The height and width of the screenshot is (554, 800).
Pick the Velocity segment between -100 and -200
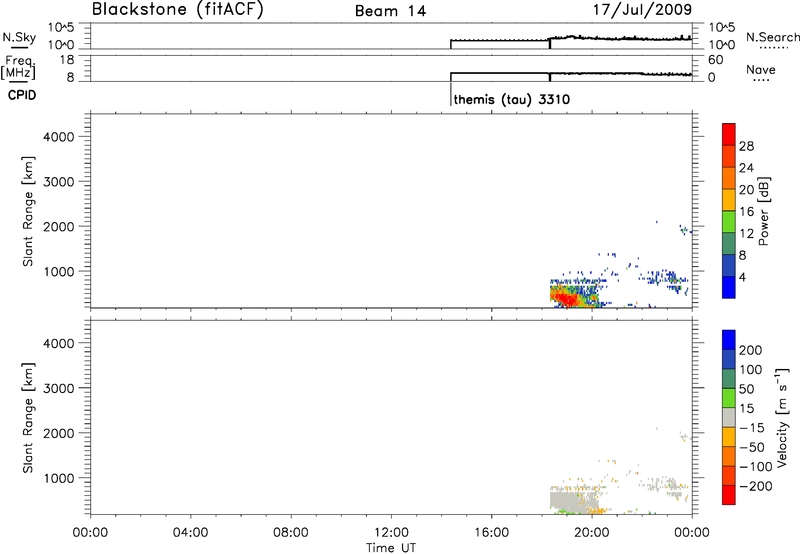pos(729,475)
